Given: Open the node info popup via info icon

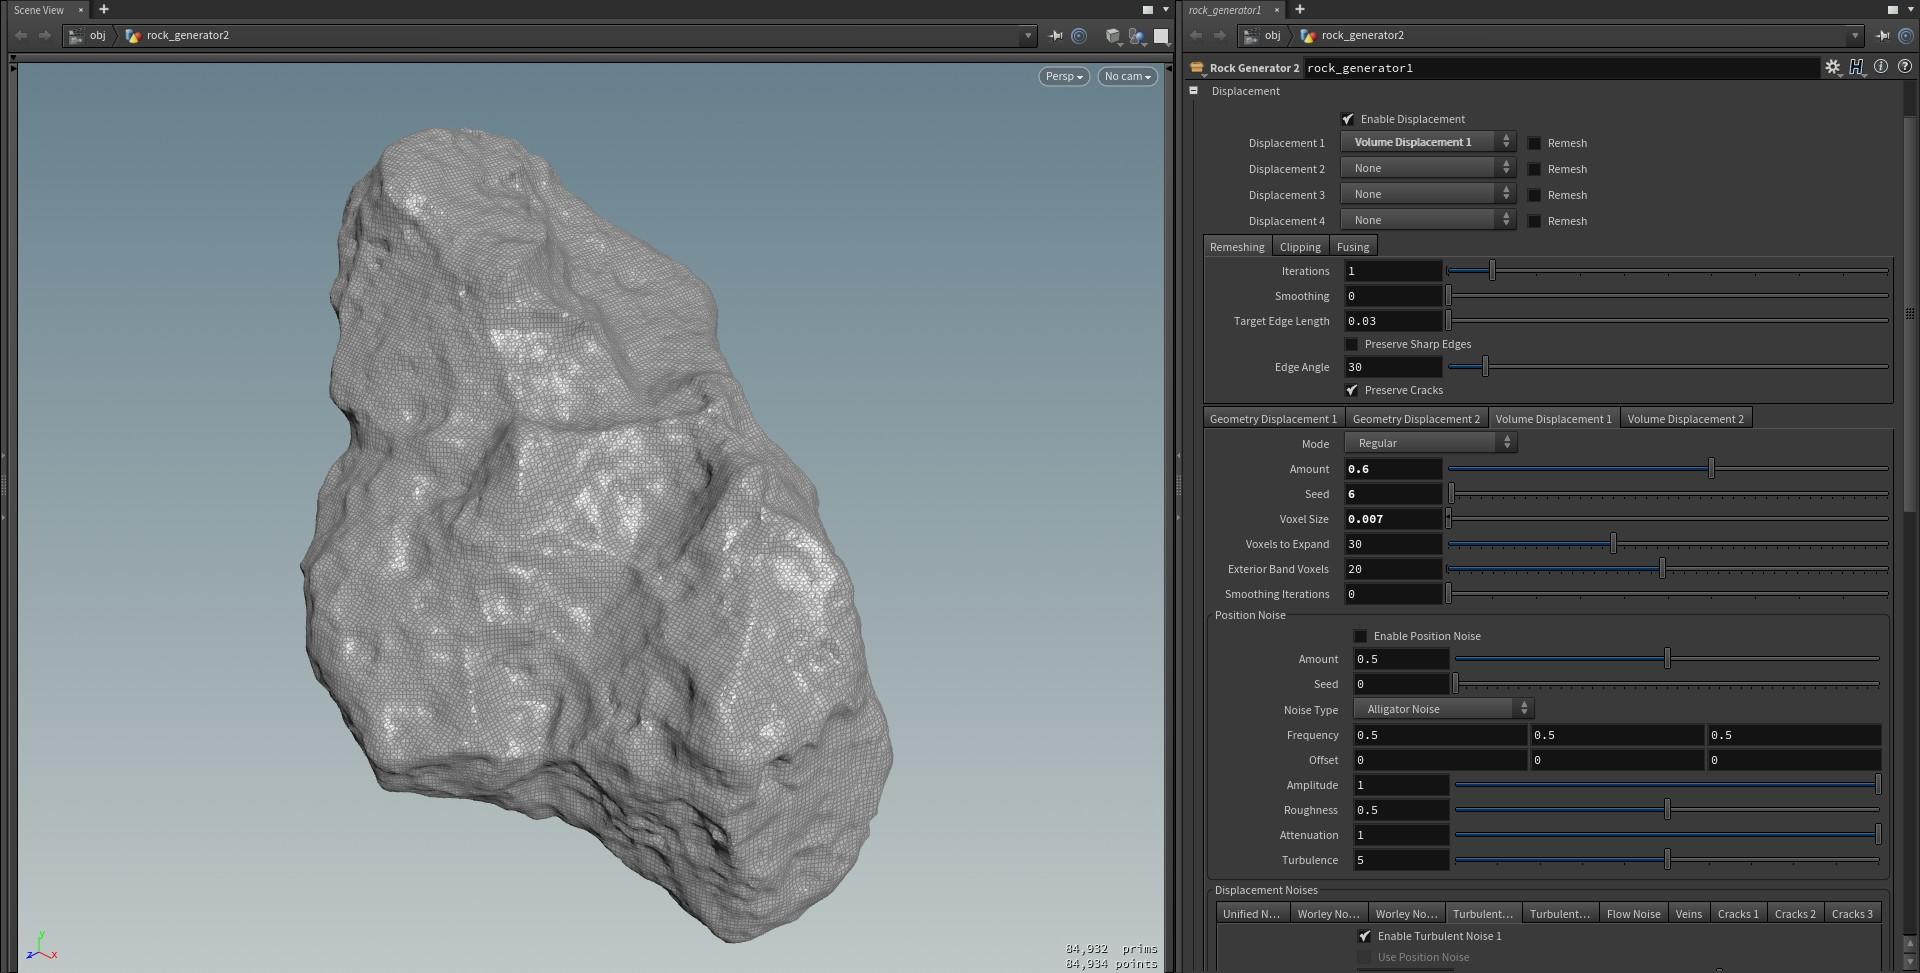Looking at the screenshot, I should tap(1882, 67).
